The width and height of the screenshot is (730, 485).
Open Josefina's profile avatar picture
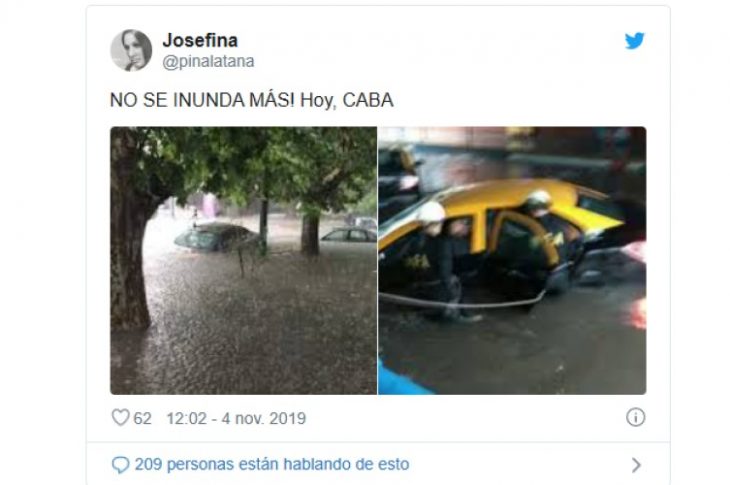coord(131,50)
